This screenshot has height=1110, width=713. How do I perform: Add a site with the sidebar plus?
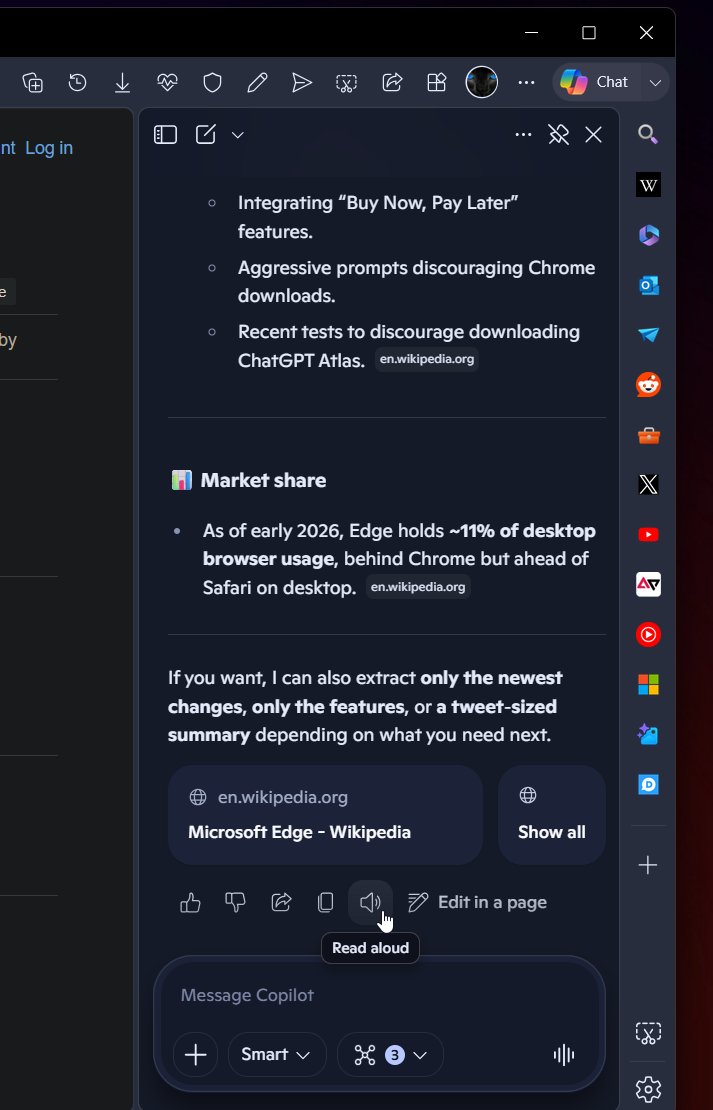click(648, 865)
